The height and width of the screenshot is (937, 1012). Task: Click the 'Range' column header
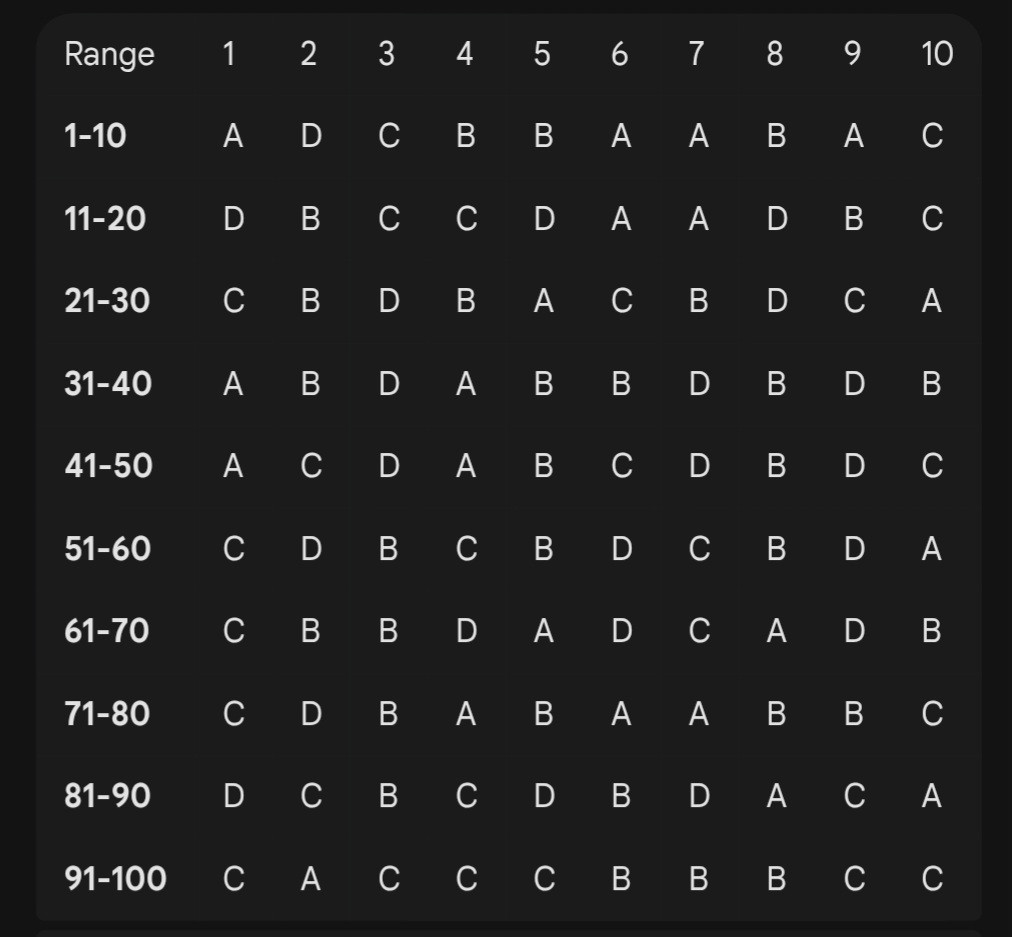(x=109, y=55)
